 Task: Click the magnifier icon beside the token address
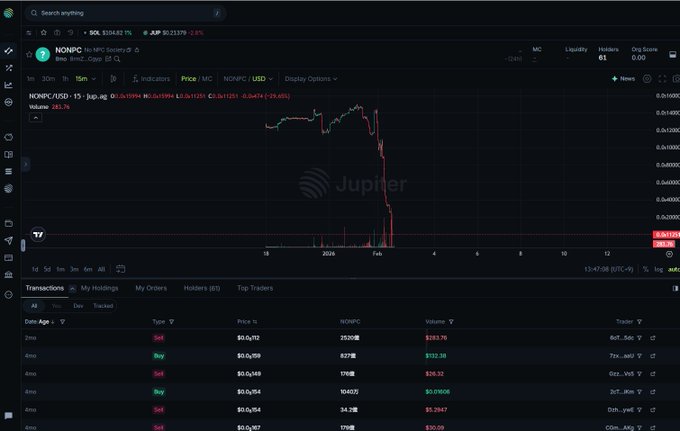point(117,59)
